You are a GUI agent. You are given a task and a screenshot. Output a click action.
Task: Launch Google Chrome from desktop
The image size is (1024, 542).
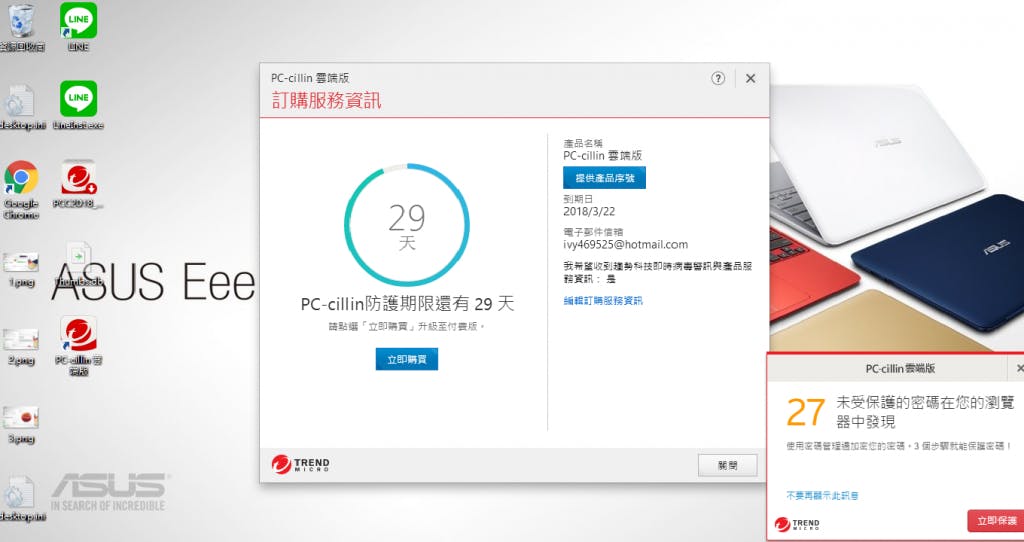pos(21,180)
